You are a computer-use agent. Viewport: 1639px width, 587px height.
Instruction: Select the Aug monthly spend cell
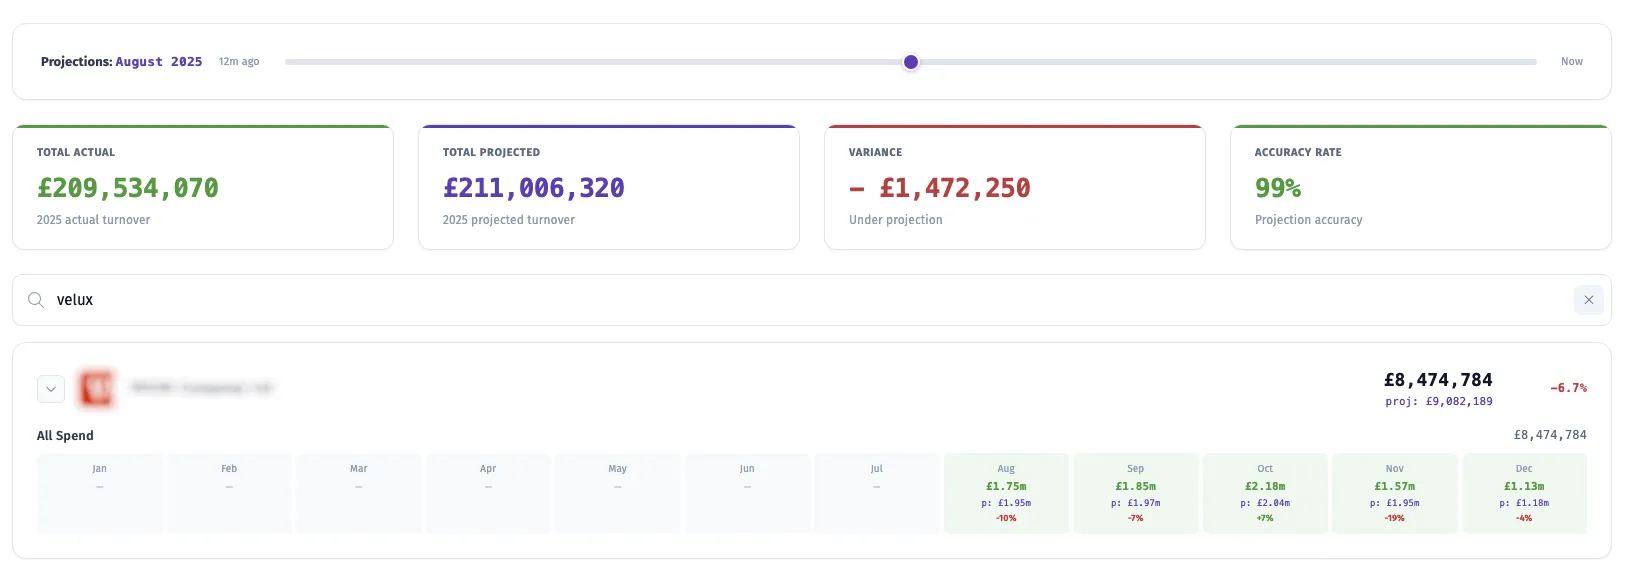coord(1006,493)
